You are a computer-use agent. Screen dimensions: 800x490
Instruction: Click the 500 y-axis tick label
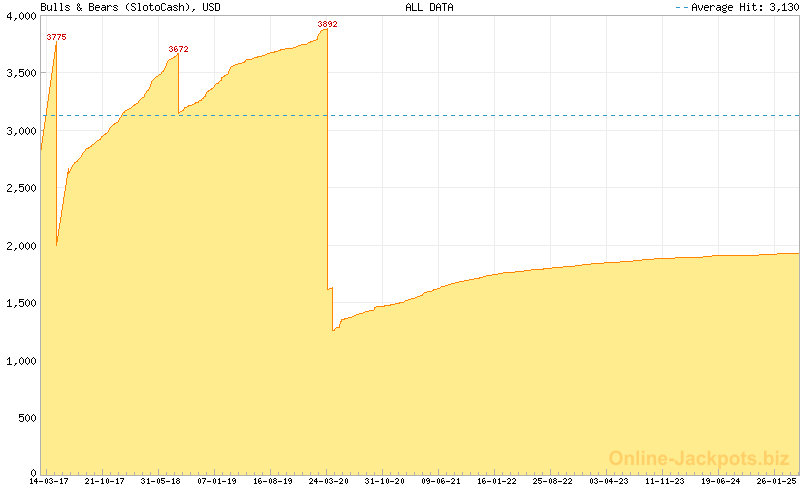25,416
